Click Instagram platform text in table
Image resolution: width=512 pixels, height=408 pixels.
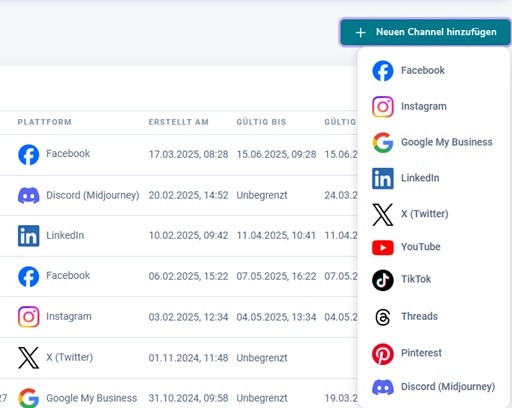tap(69, 316)
